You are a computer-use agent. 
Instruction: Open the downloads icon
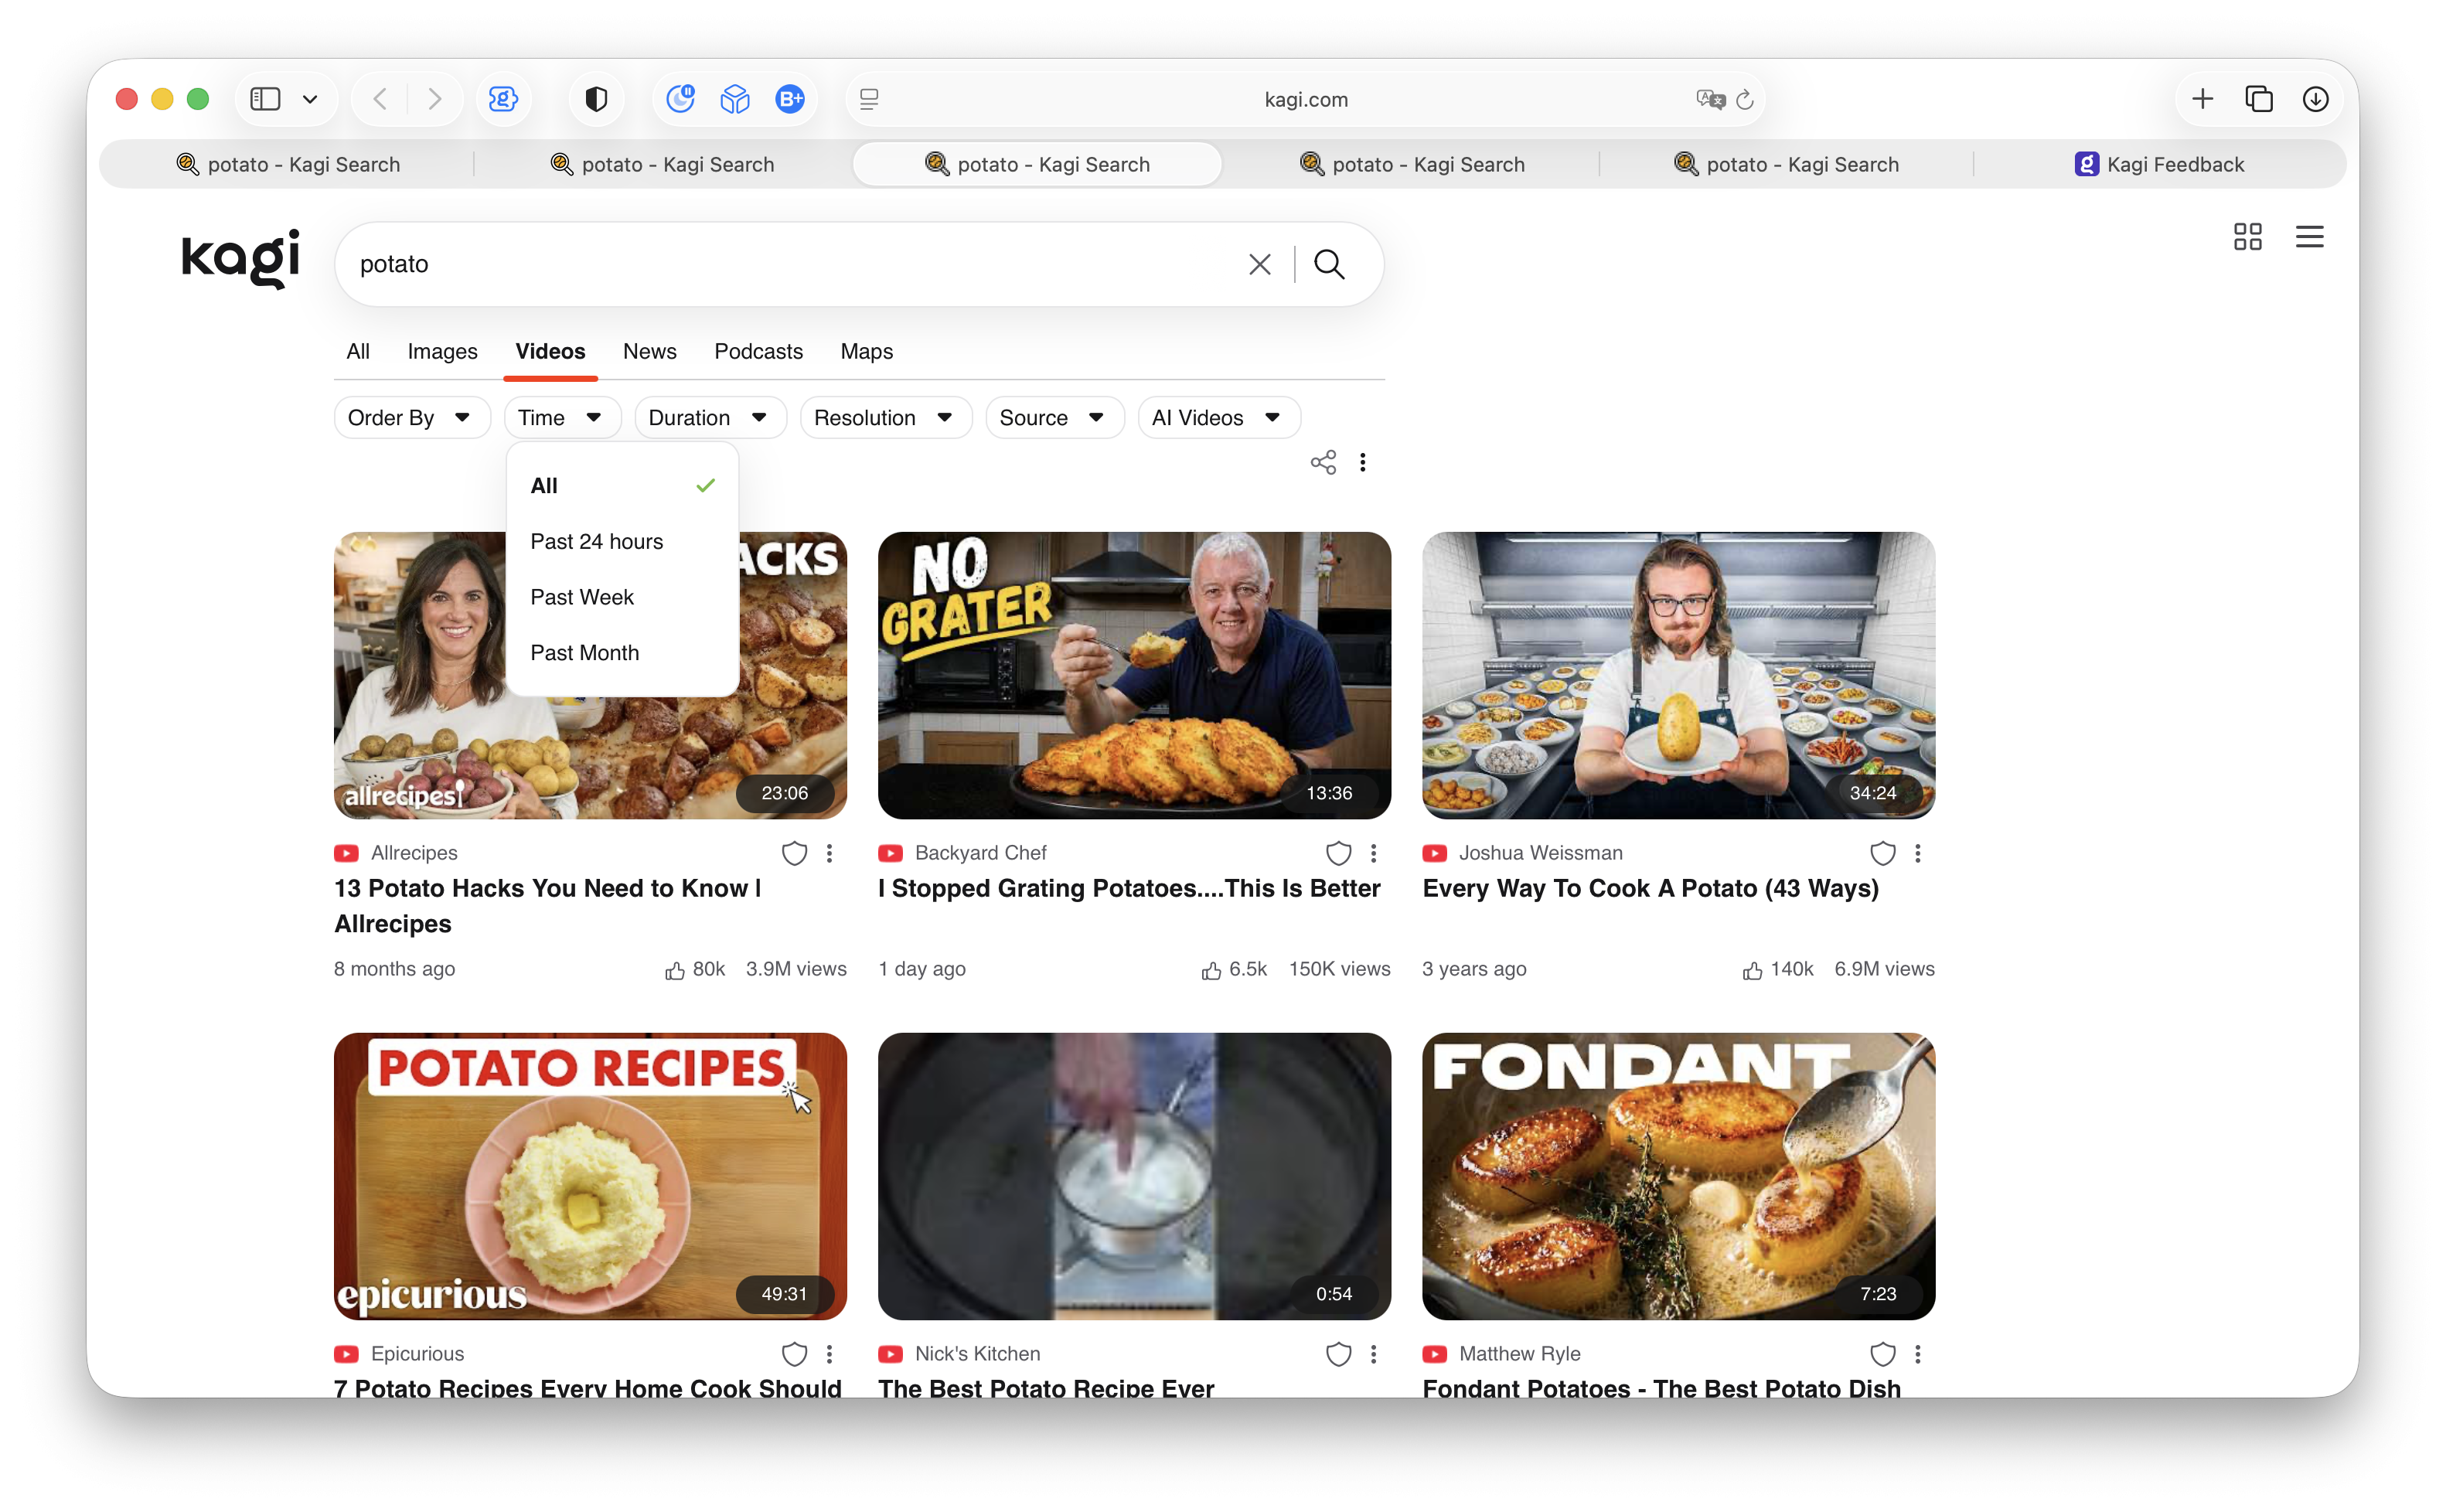(x=2315, y=99)
